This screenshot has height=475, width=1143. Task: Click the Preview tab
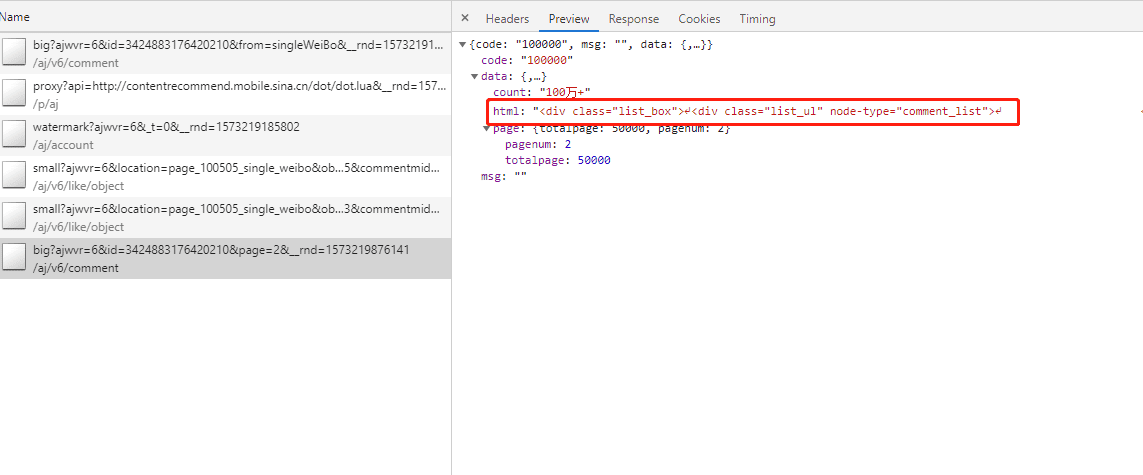coord(569,19)
